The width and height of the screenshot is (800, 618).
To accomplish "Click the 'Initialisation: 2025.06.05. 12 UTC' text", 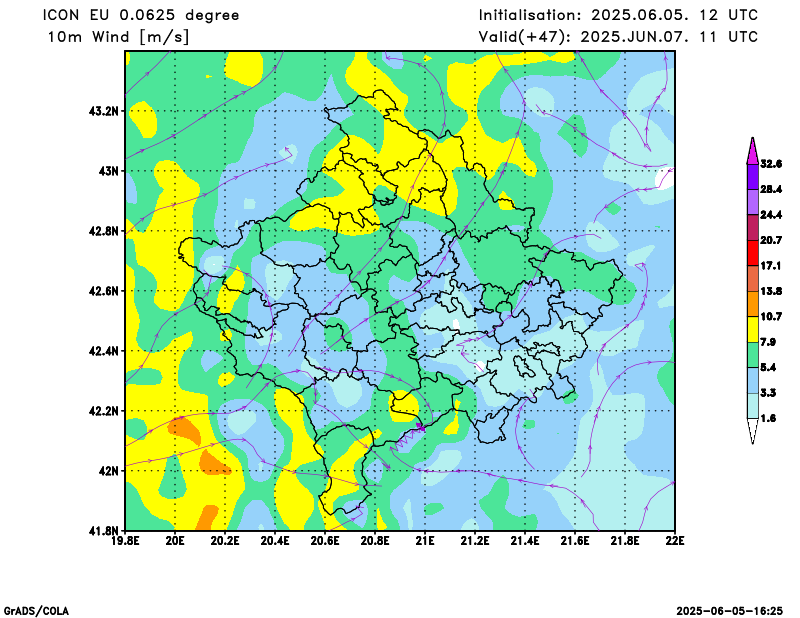I will tap(618, 15).
